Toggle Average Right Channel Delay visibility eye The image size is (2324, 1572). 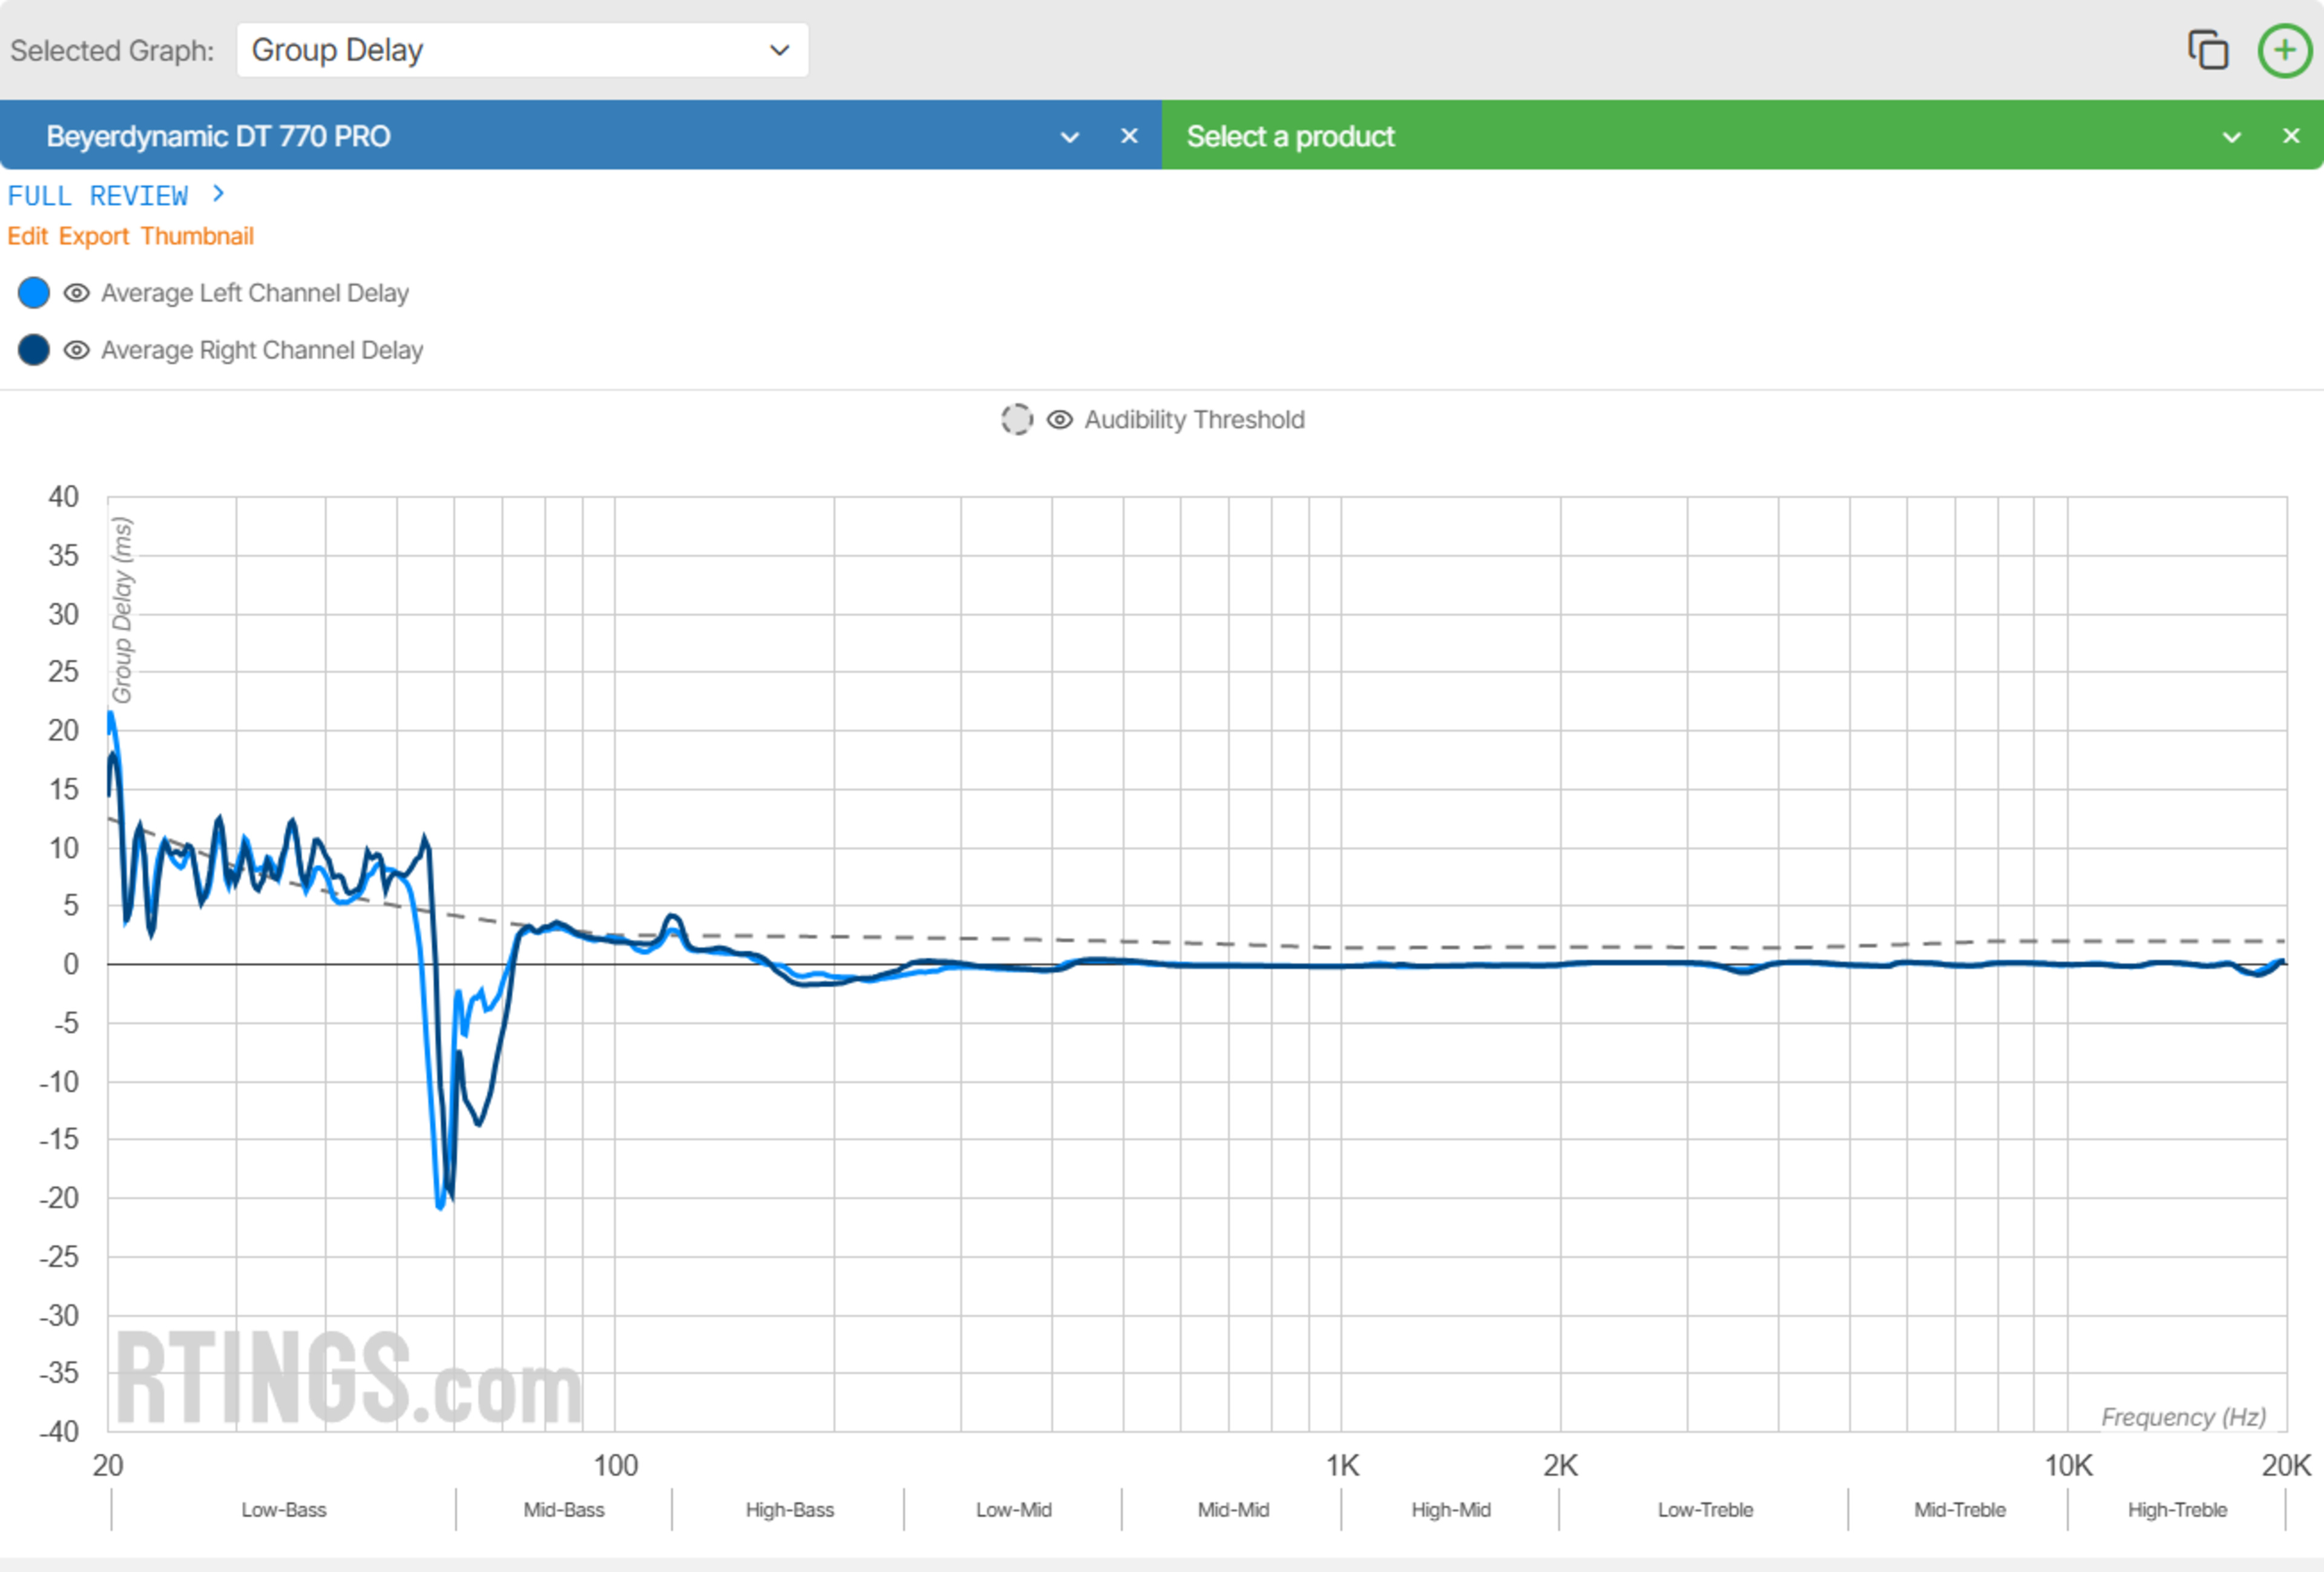pos(77,350)
